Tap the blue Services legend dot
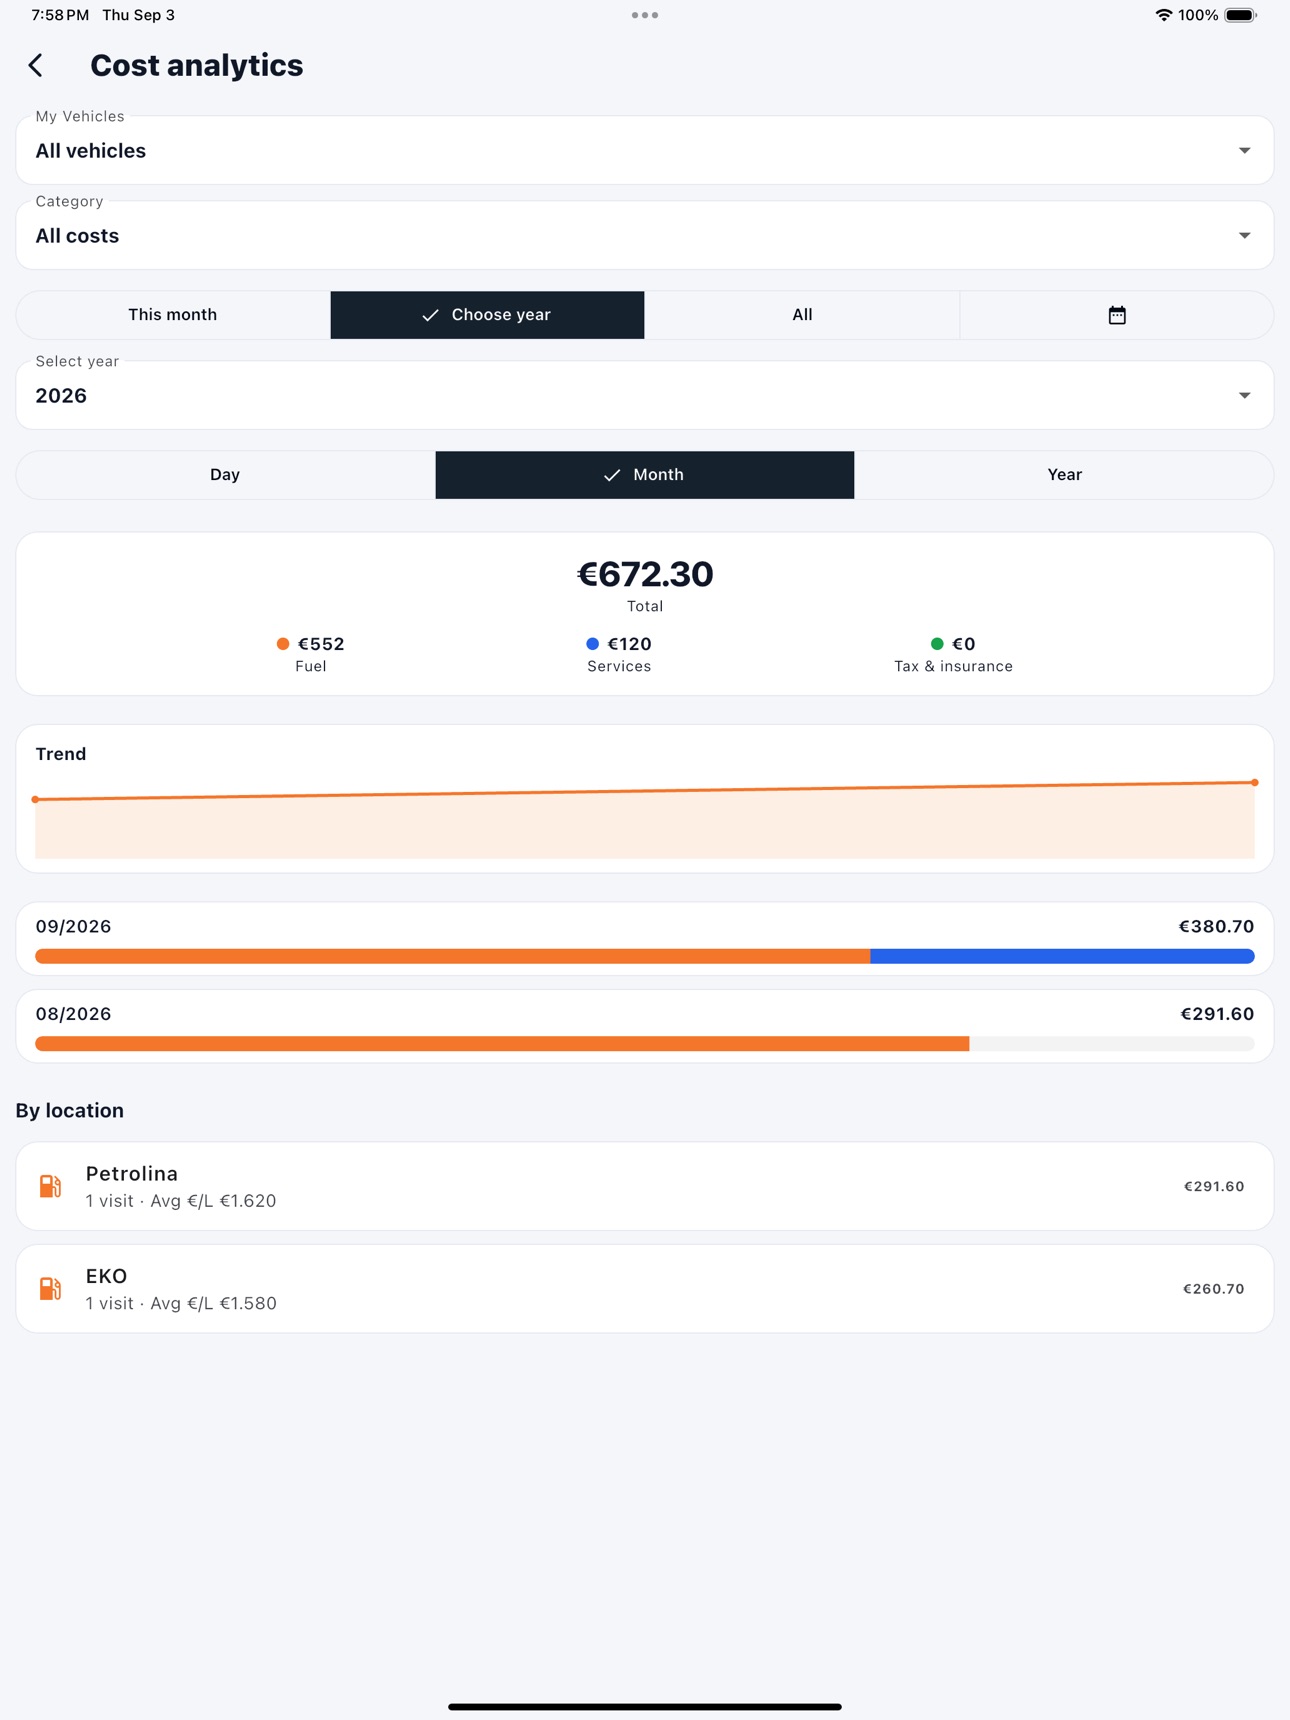The height and width of the screenshot is (1720, 1290). click(593, 644)
